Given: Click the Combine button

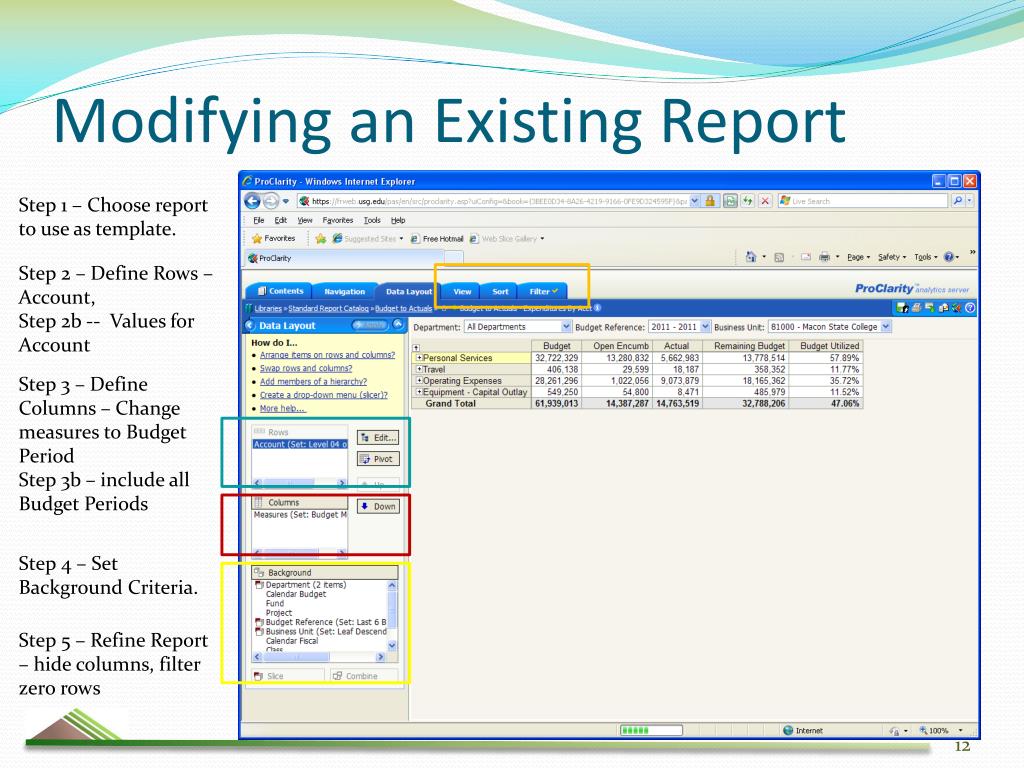Looking at the screenshot, I should click(364, 676).
